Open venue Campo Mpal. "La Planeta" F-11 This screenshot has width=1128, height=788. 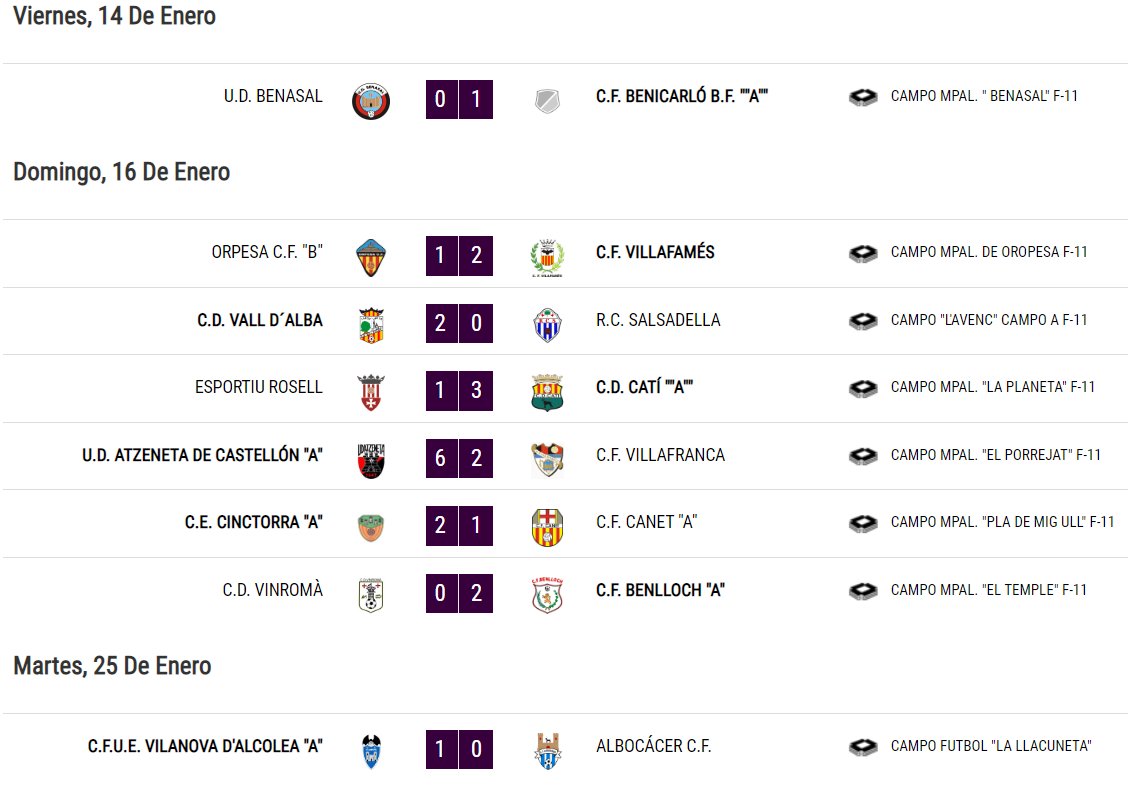(993, 387)
